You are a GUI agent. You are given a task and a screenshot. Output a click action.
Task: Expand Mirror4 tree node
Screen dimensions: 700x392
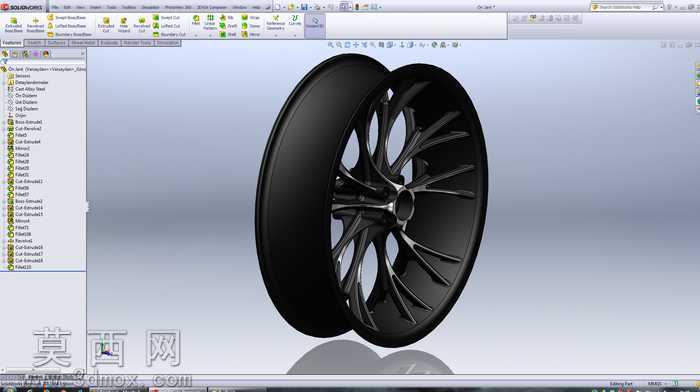click(4, 221)
